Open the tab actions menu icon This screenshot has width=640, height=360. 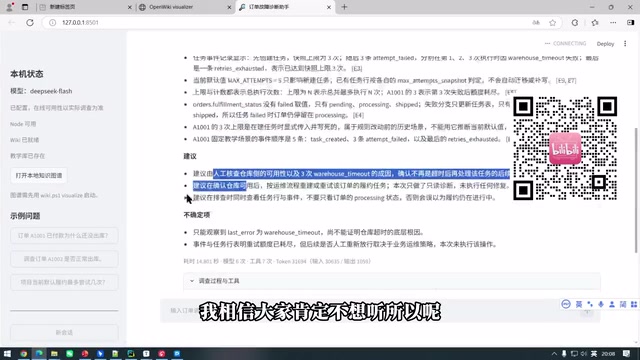click(x=25, y=7)
